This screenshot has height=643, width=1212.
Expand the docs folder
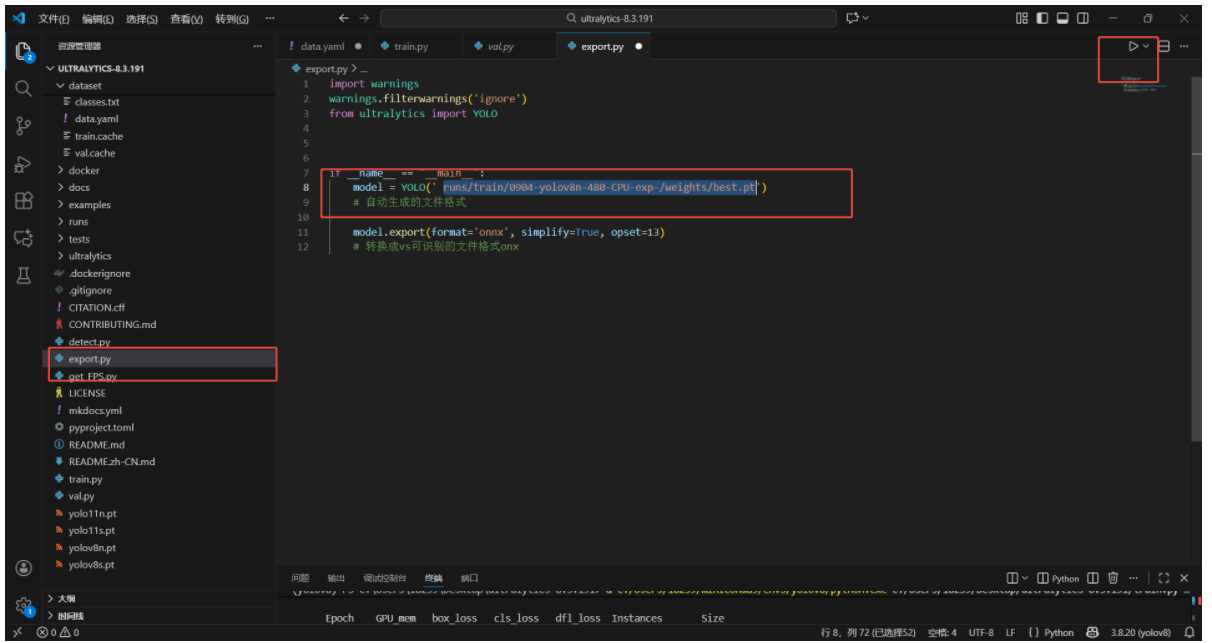point(160,187)
